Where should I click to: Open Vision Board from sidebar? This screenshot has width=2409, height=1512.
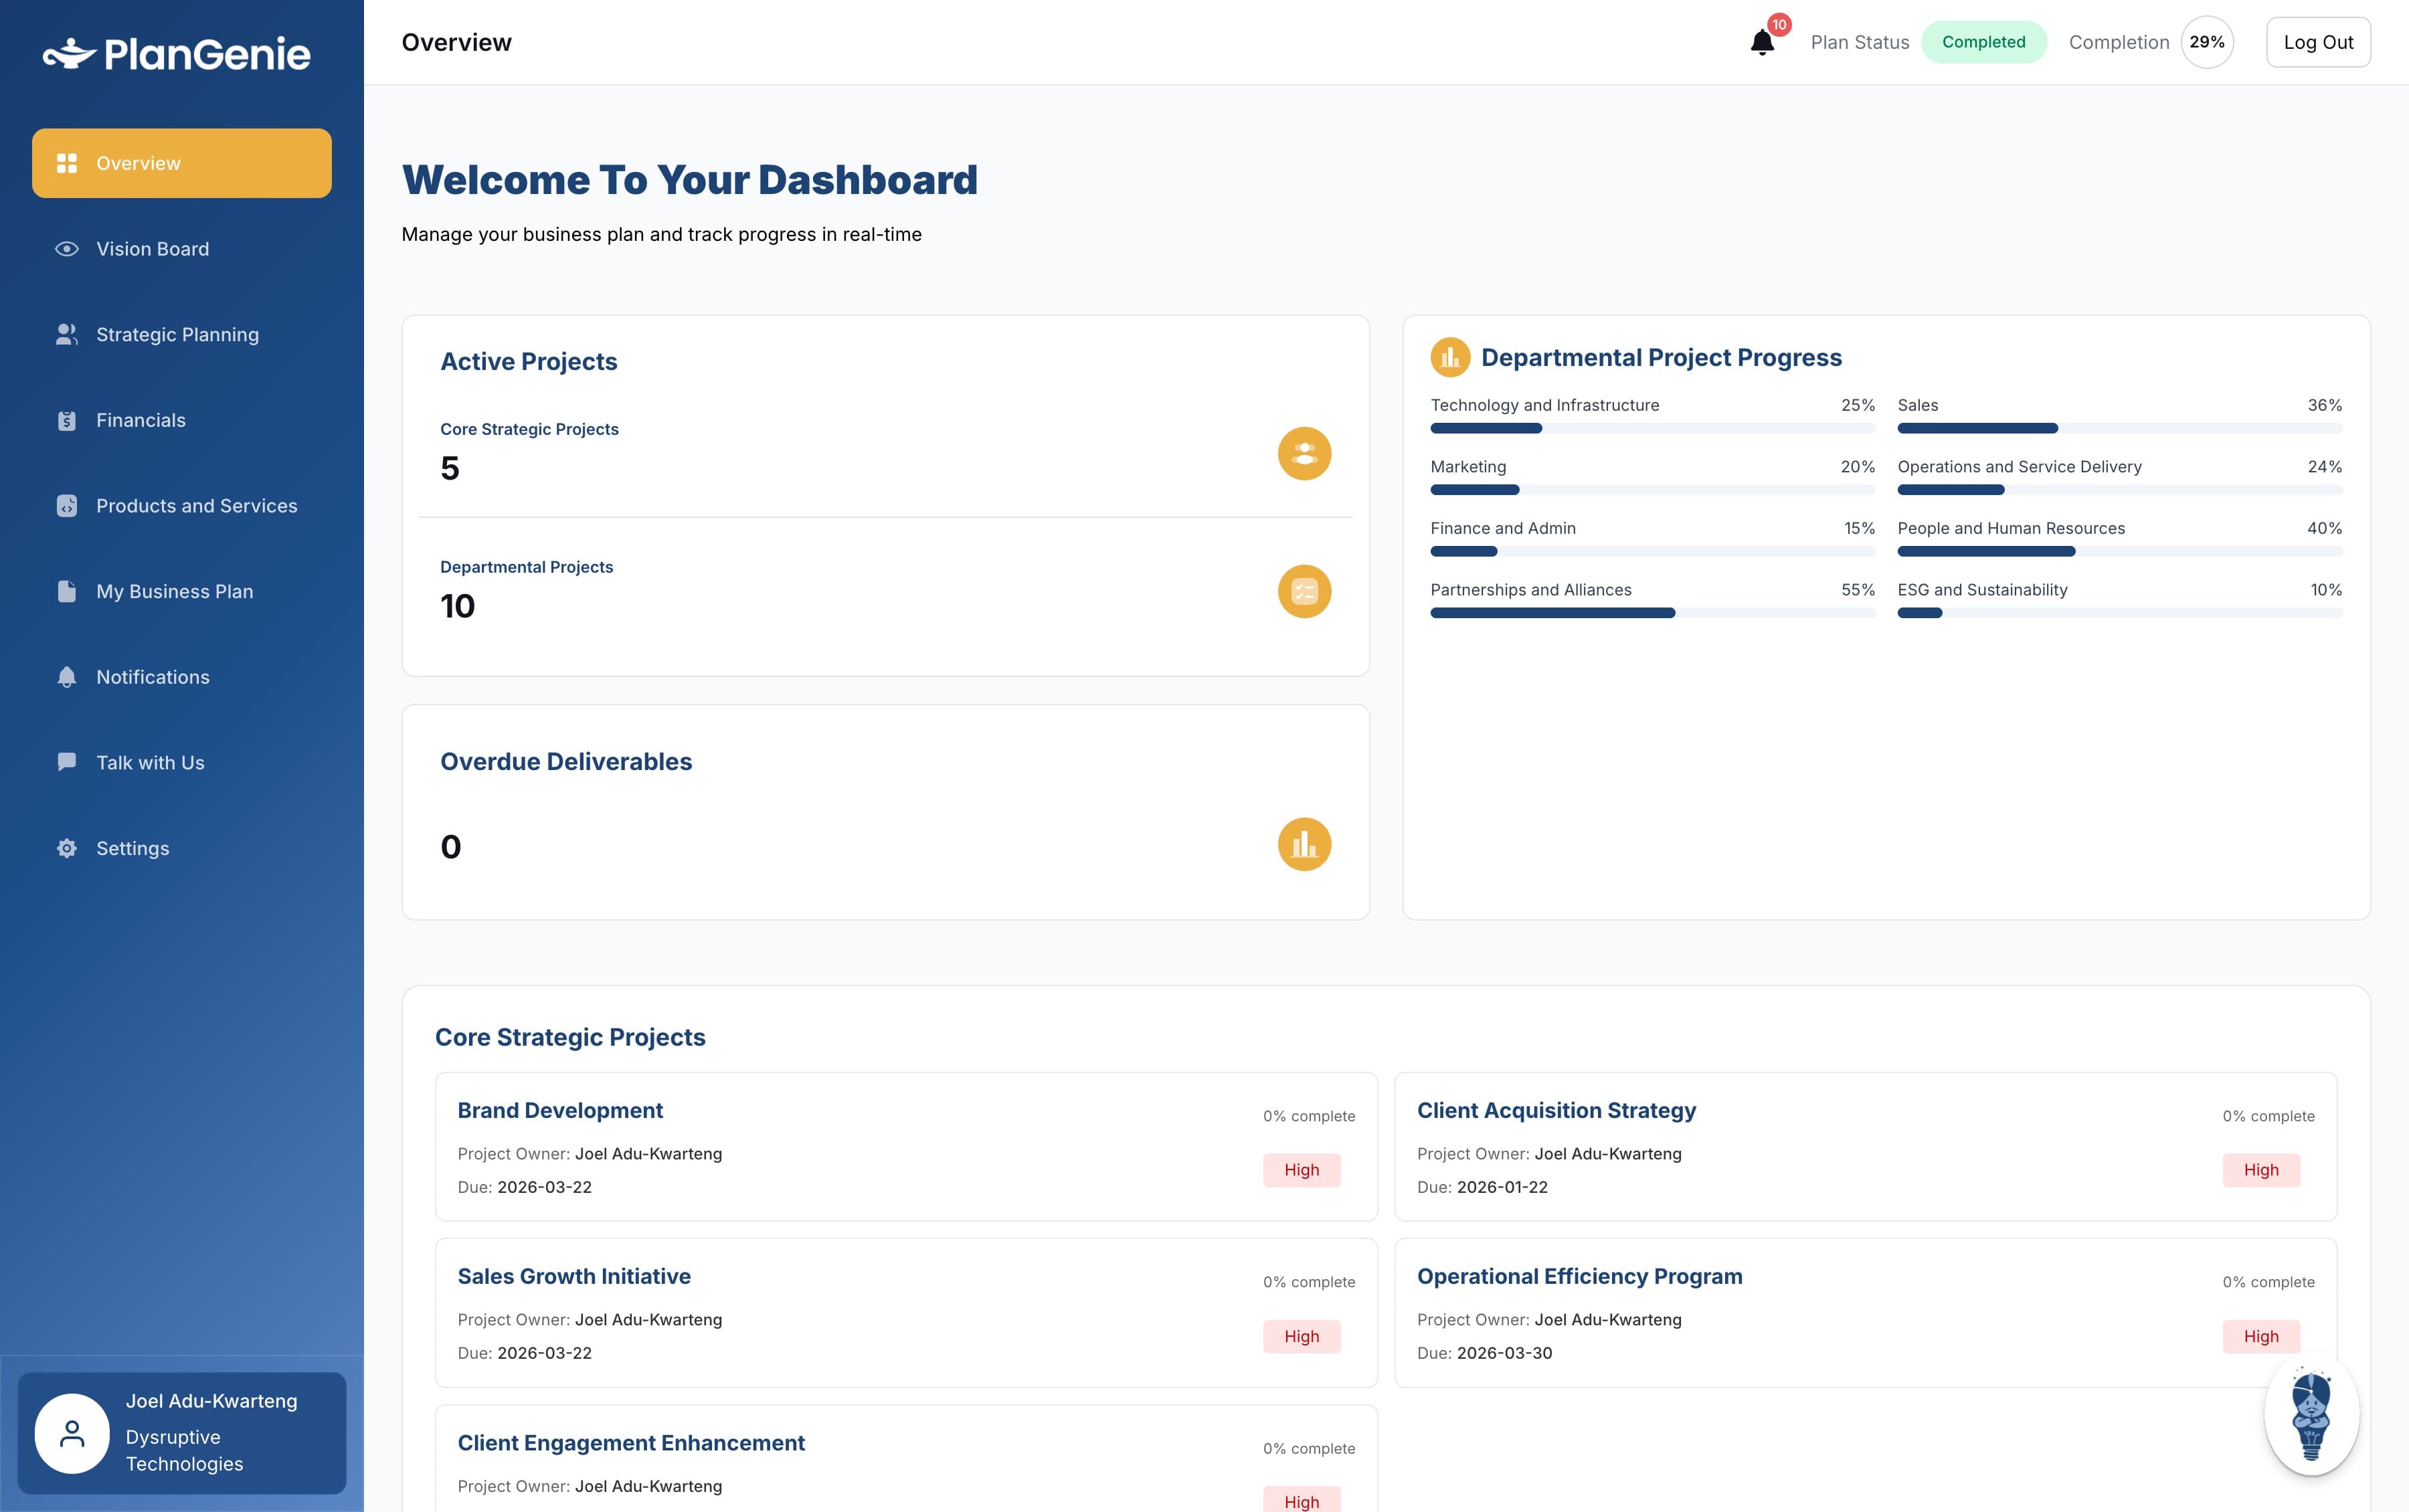tap(152, 249)
